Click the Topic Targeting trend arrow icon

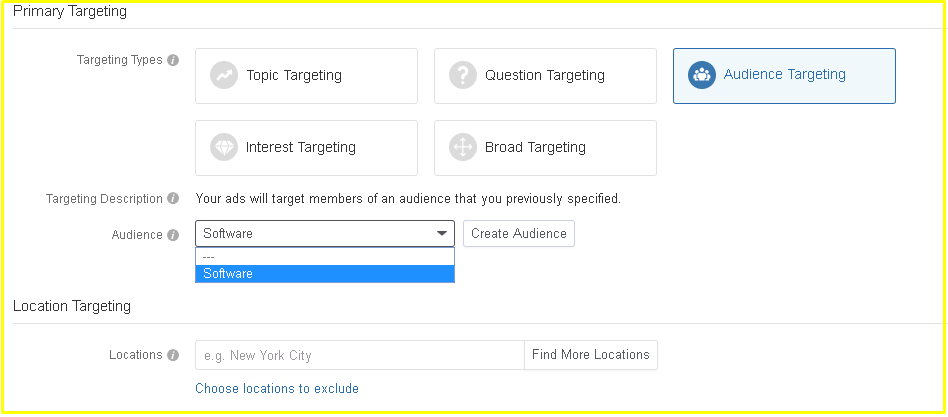[224, 76]
